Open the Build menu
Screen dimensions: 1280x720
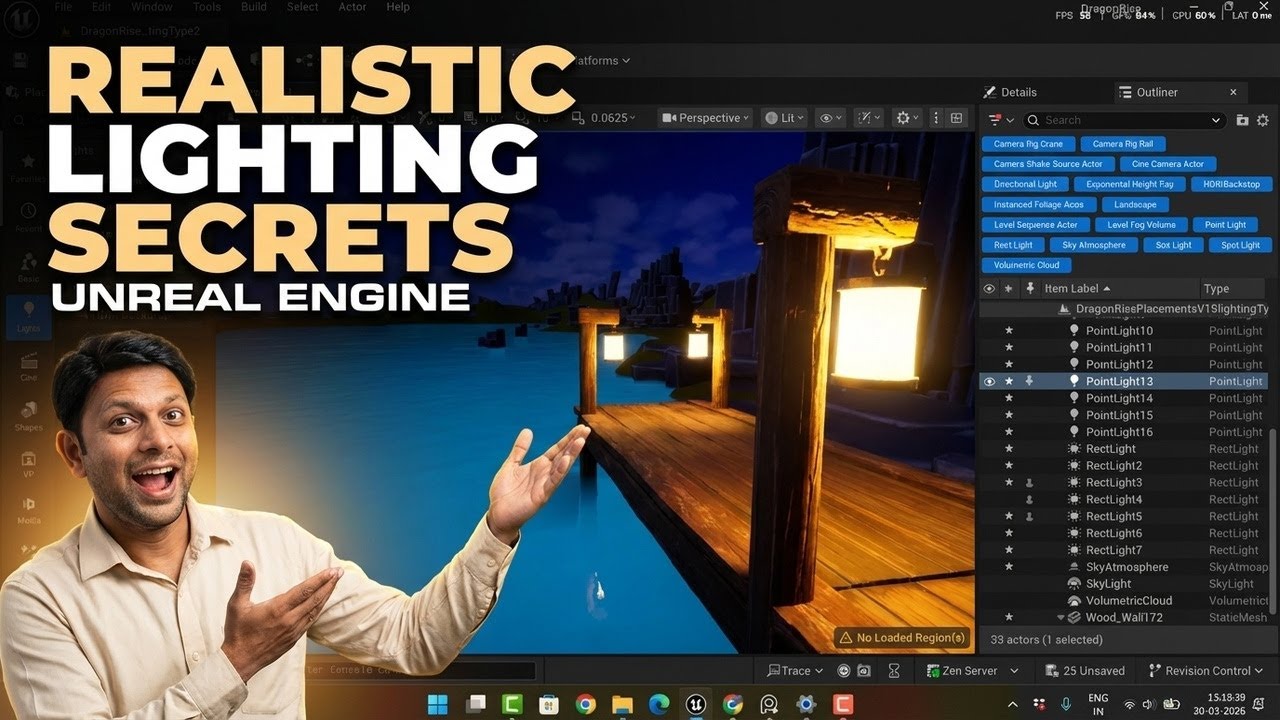[x=254, y=7]
